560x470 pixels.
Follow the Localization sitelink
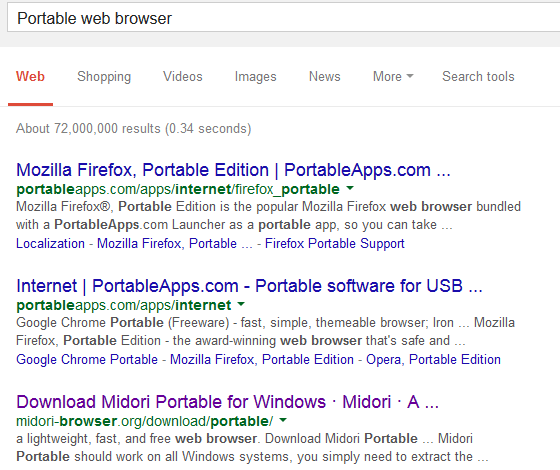tap(50, 244)
